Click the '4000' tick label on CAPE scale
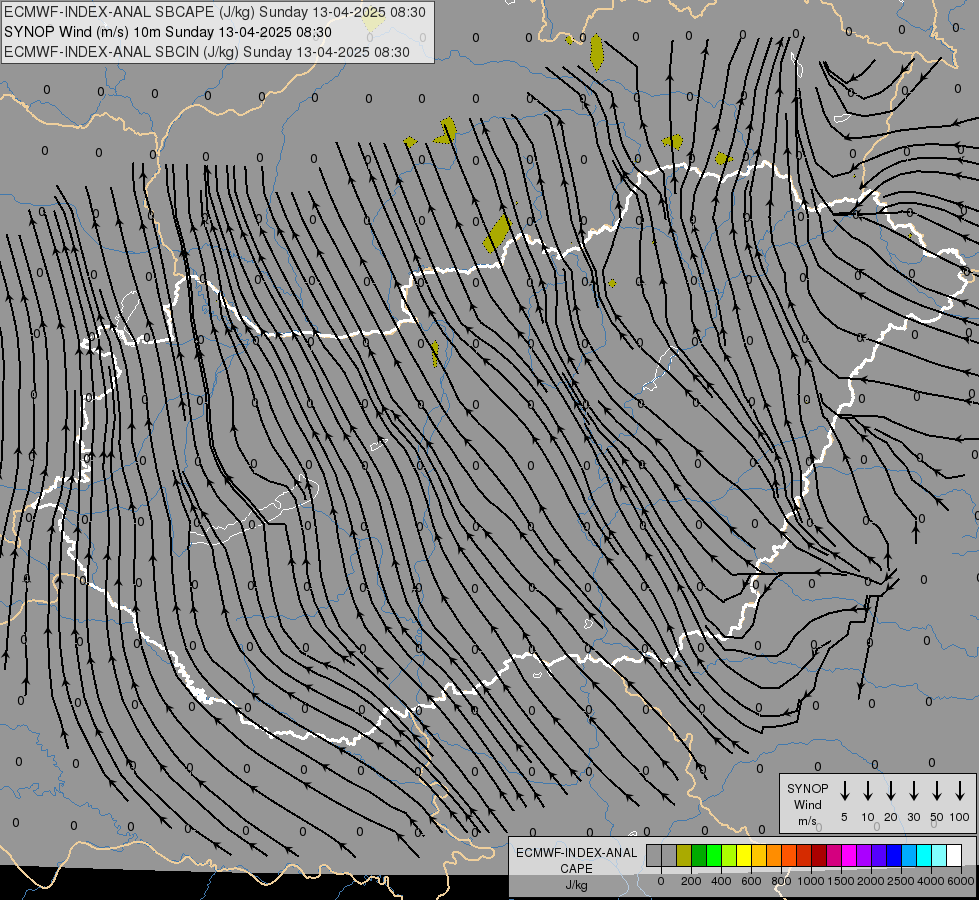 931,881
